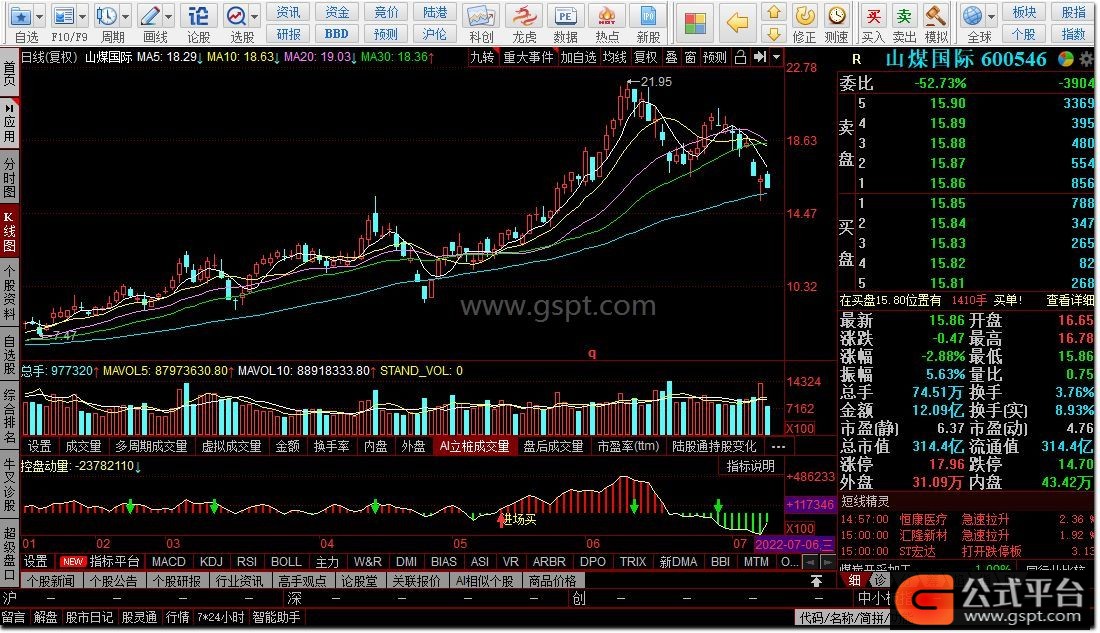Viewport: 1100px width, 633px height.
Task: Switch to the MACD indicator tab
Action: [x=169, y=562]
